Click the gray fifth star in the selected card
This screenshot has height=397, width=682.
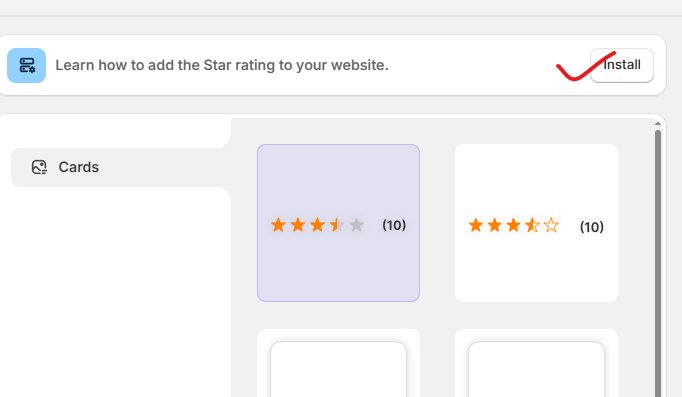[x=357, y=225]
